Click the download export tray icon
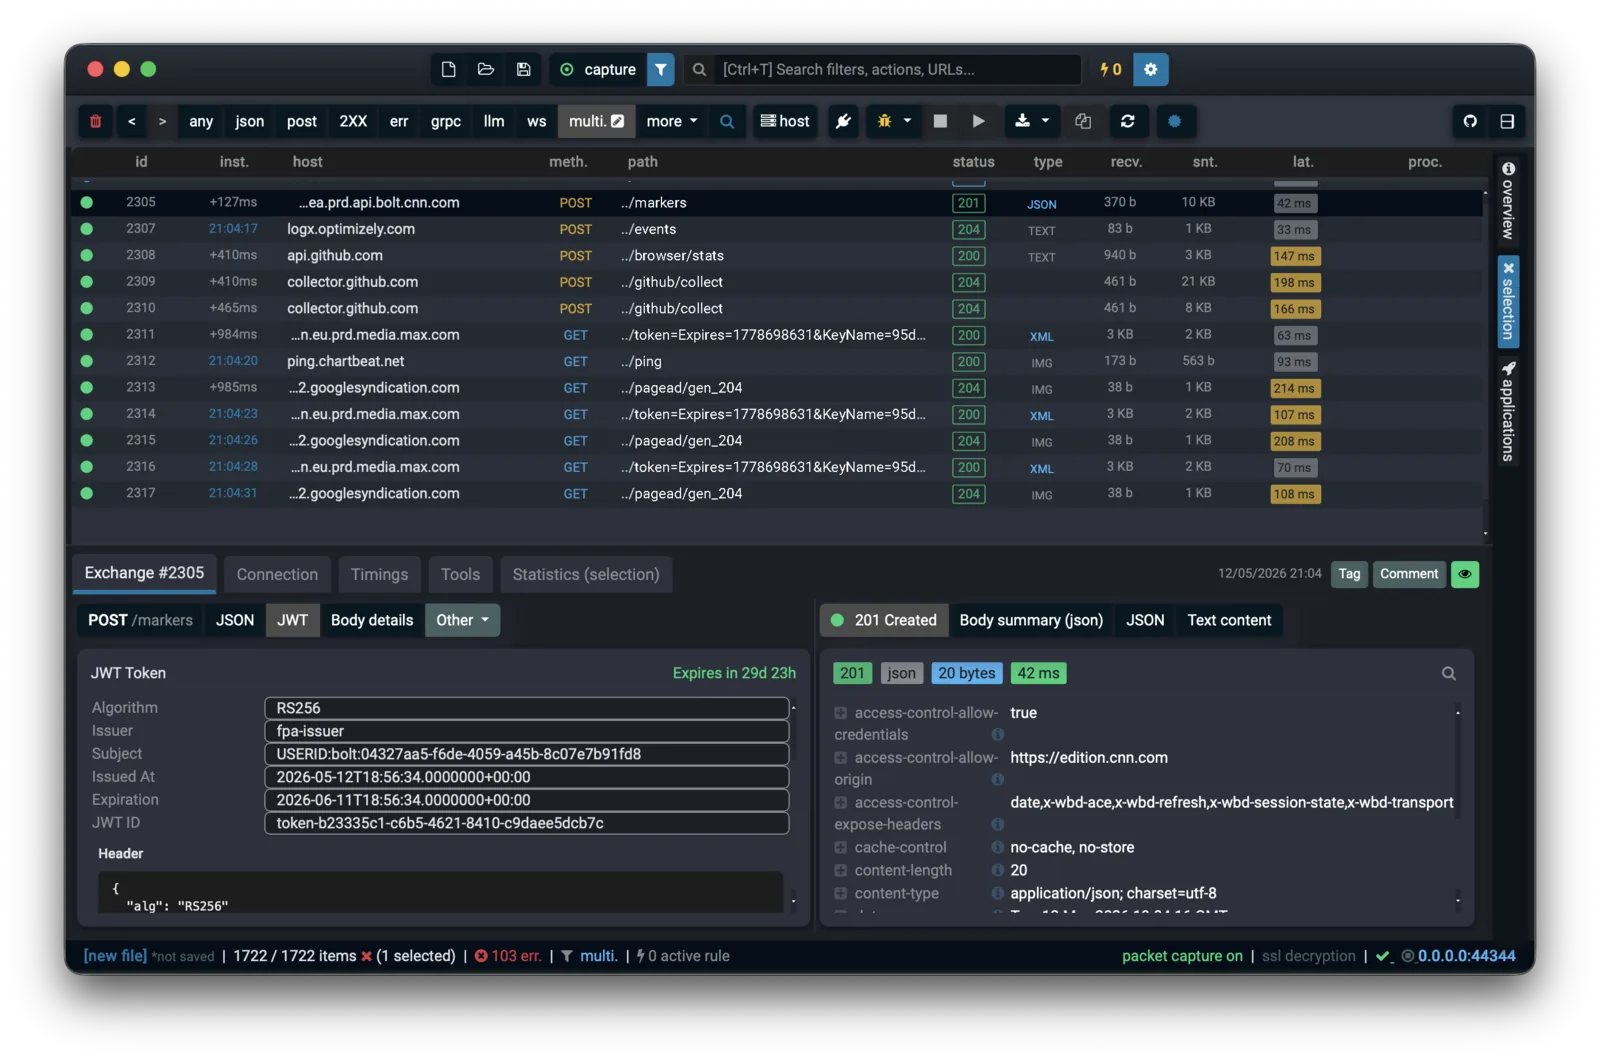Viewport: 1600px width, 1060px height. point(1022,121)
